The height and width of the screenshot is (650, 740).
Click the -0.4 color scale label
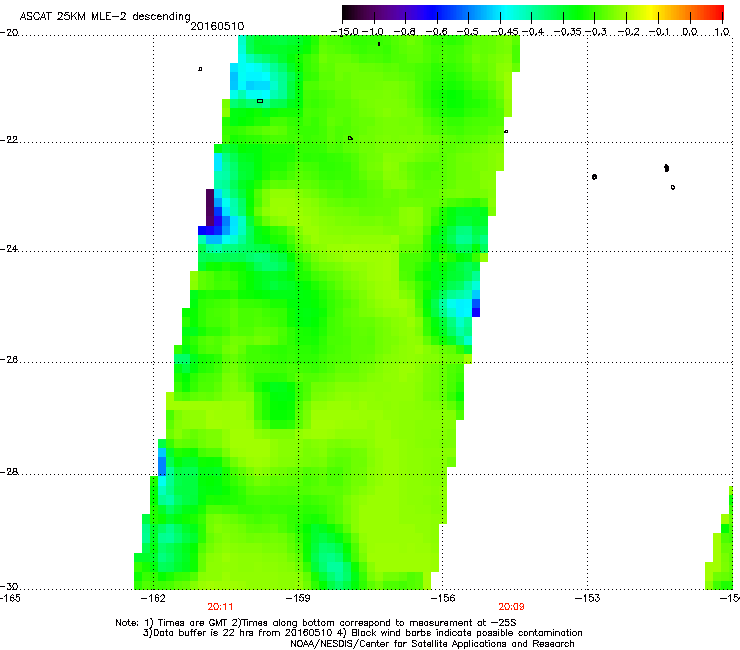point(533,32)
